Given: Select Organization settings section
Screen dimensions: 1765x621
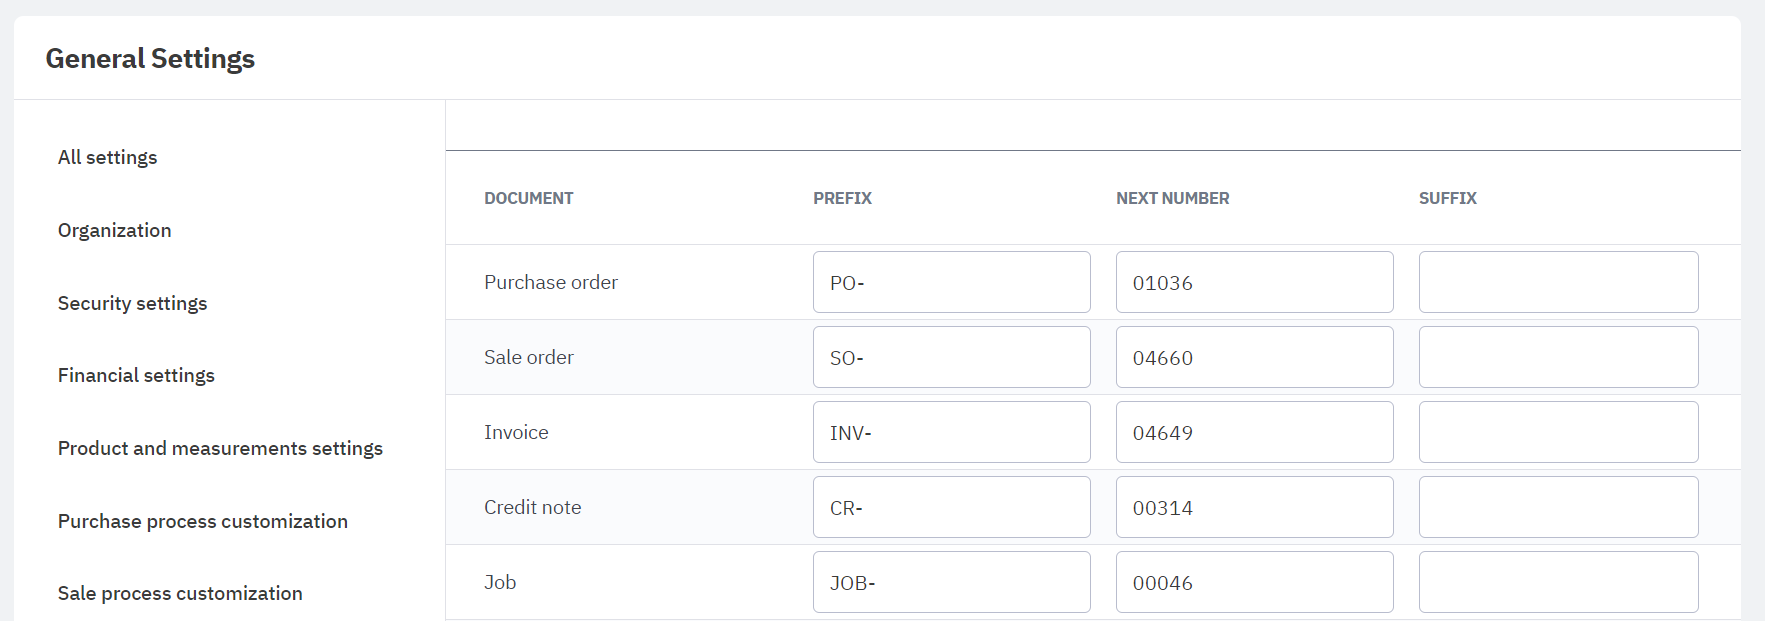Looking at the screenshot, I should [x=115, y=231].
